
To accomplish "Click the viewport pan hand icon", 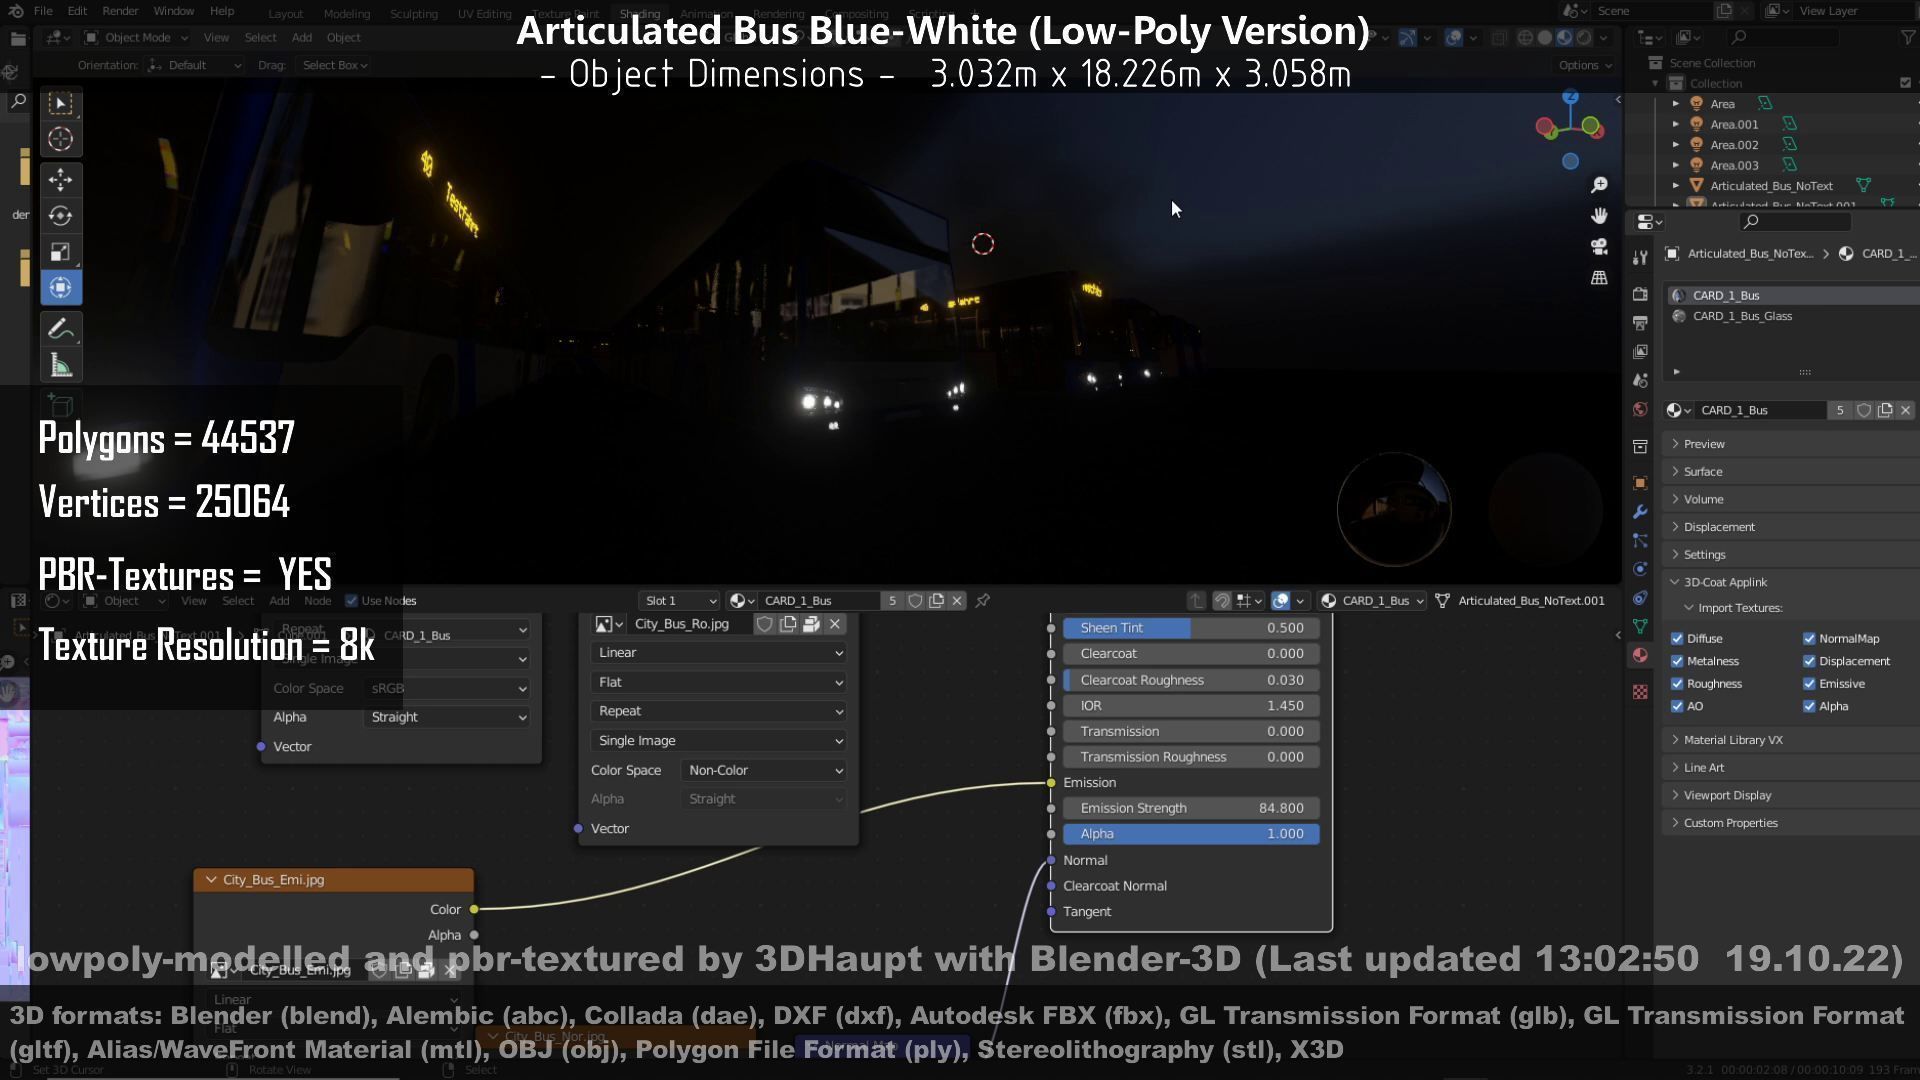I will (1599, 216).
